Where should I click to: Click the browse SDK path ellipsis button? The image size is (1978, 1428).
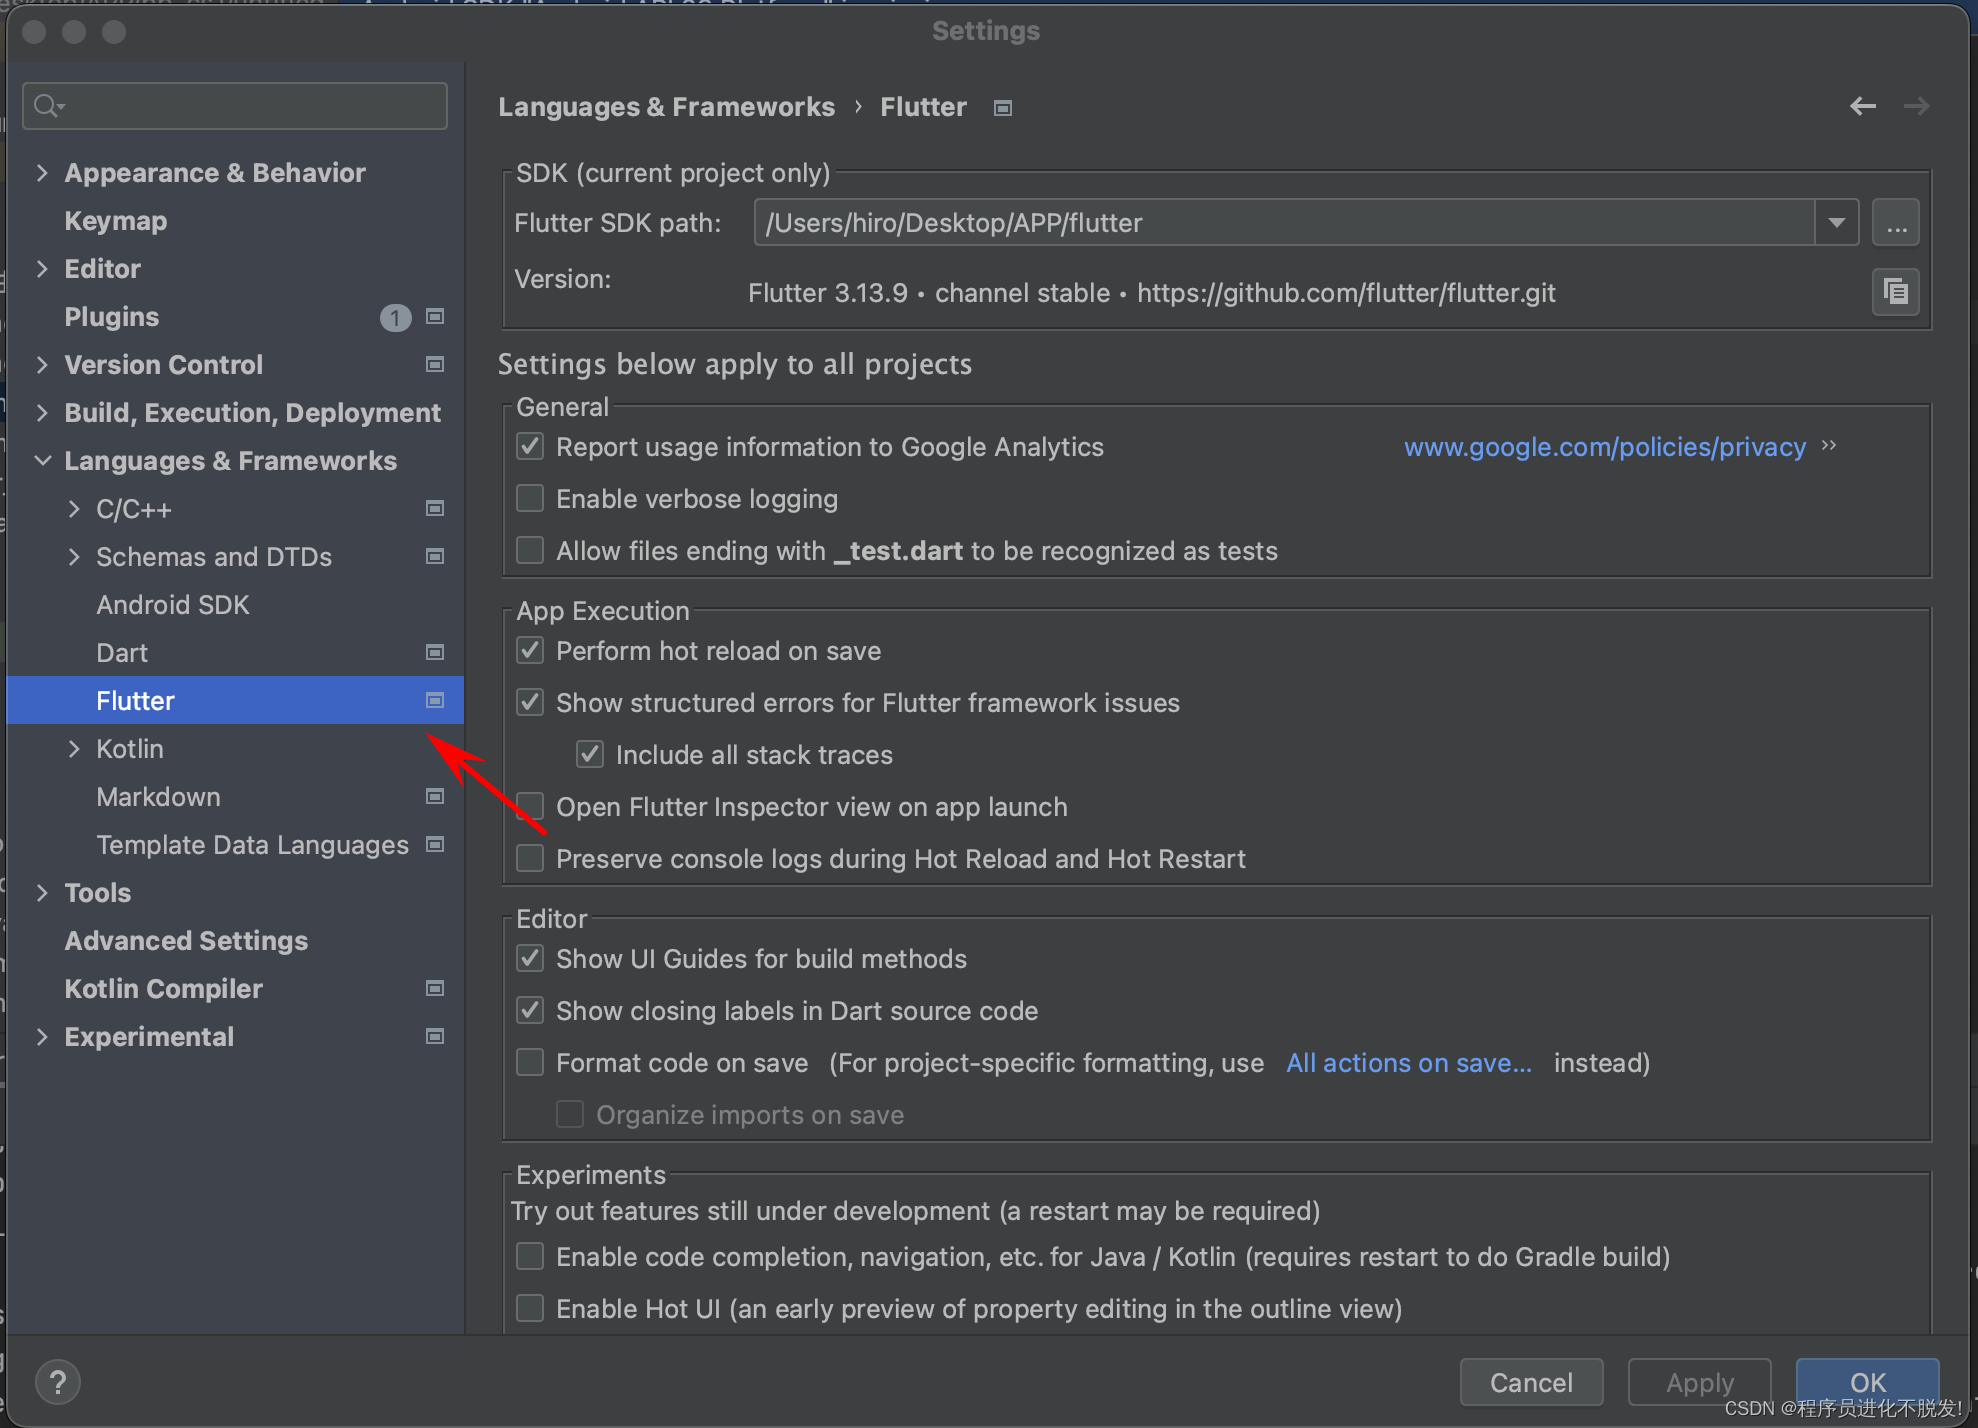1895,223
